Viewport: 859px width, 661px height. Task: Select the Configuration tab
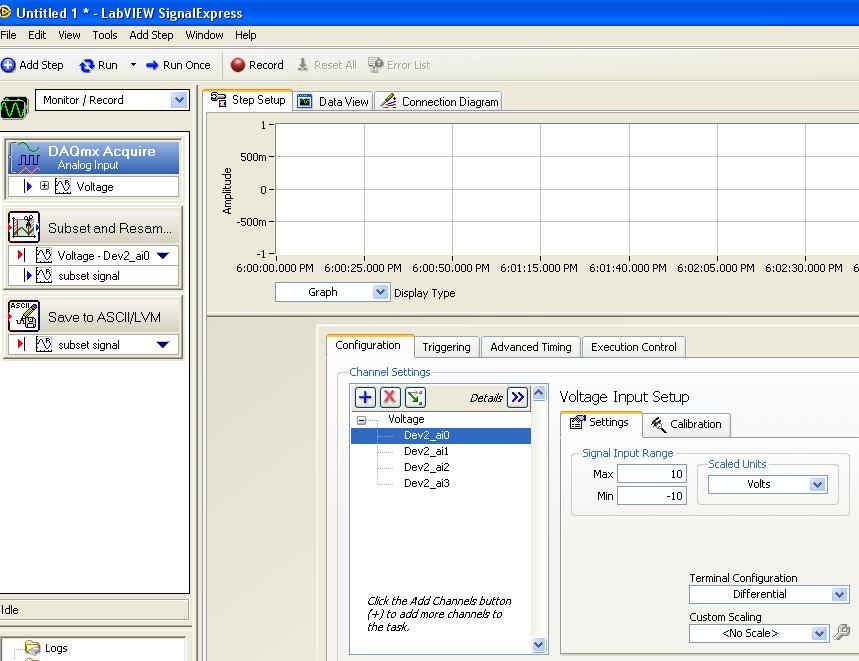coord(370,346)
